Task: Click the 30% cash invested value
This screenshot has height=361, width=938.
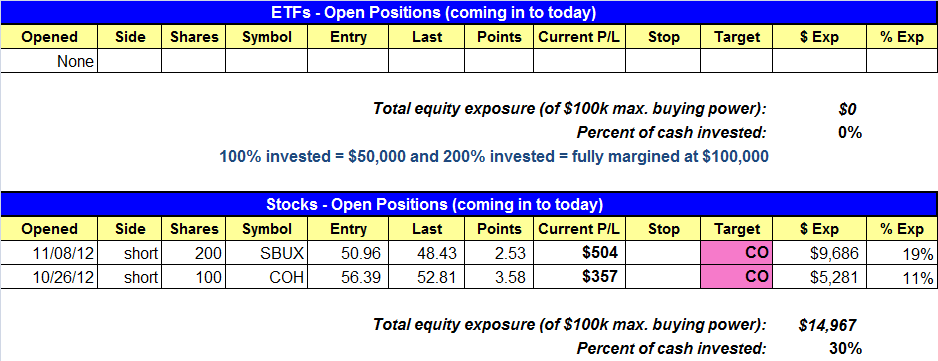Action: coord(849,348)
